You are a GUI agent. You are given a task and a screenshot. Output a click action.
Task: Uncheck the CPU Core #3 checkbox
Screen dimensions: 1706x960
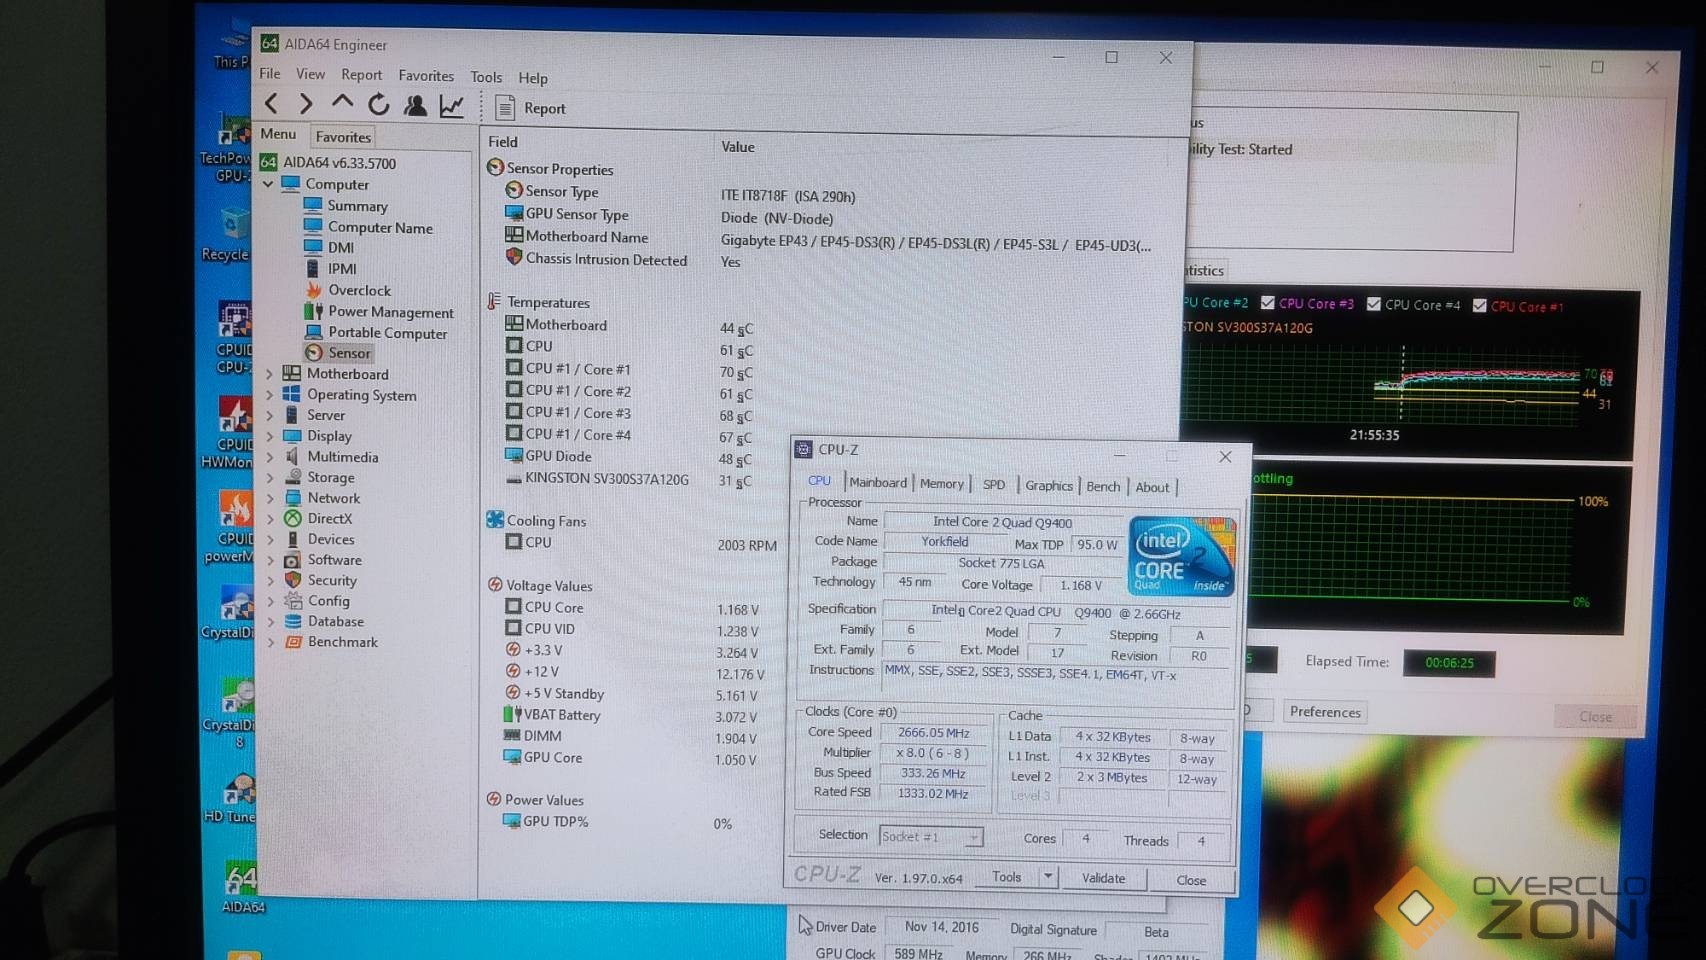point(1268,303)
